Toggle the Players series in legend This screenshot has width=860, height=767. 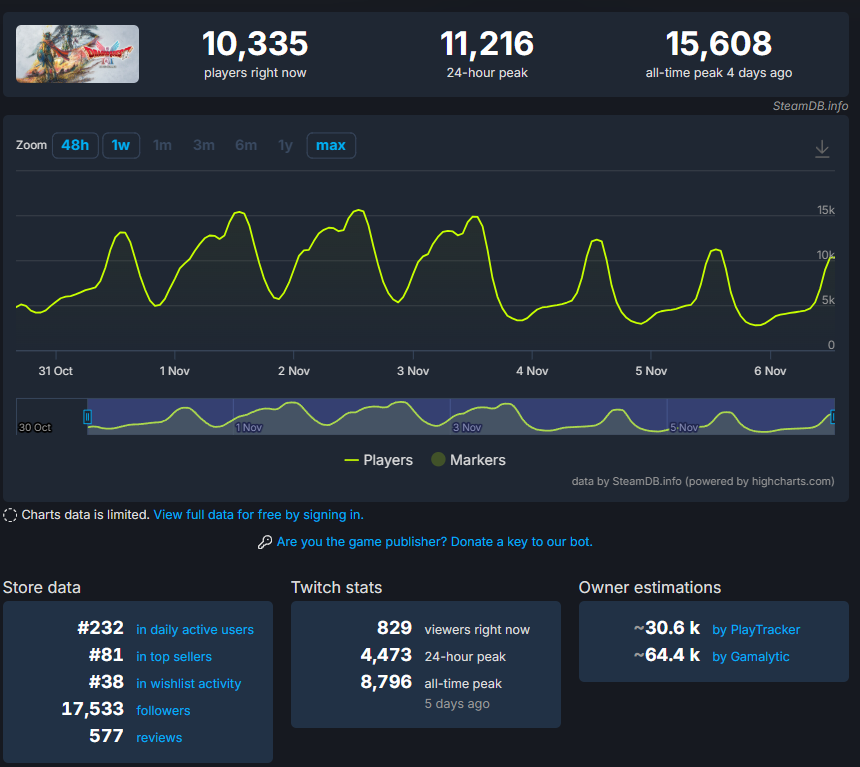[x=378, y=460]
